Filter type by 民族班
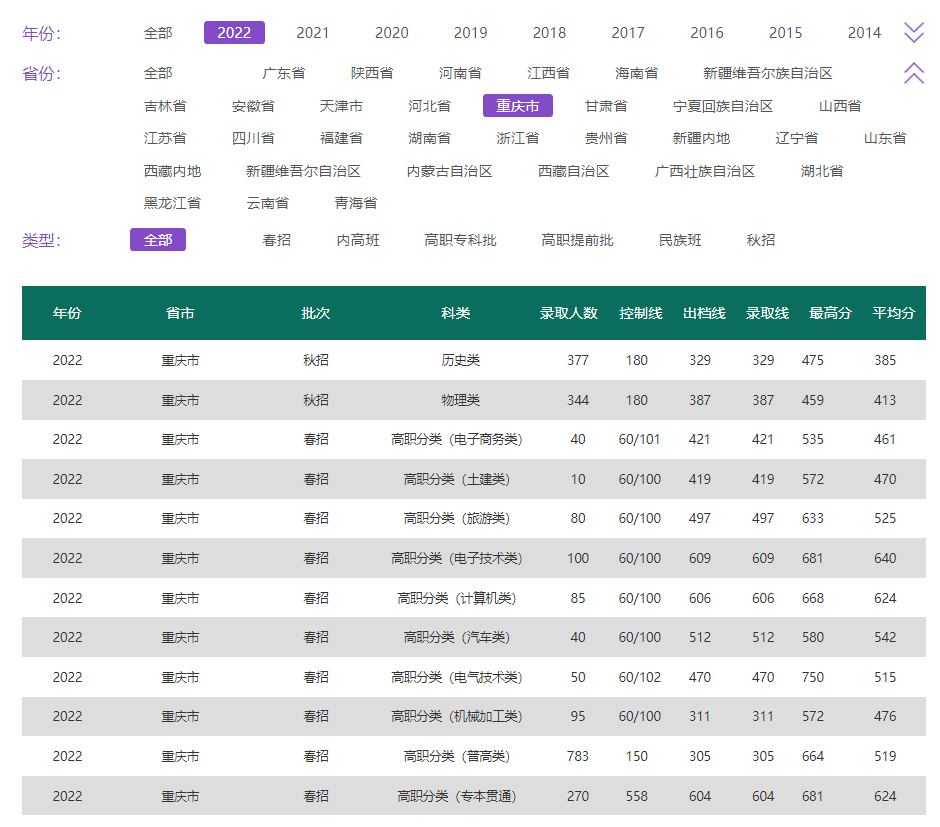 click(x=680, y=240)
